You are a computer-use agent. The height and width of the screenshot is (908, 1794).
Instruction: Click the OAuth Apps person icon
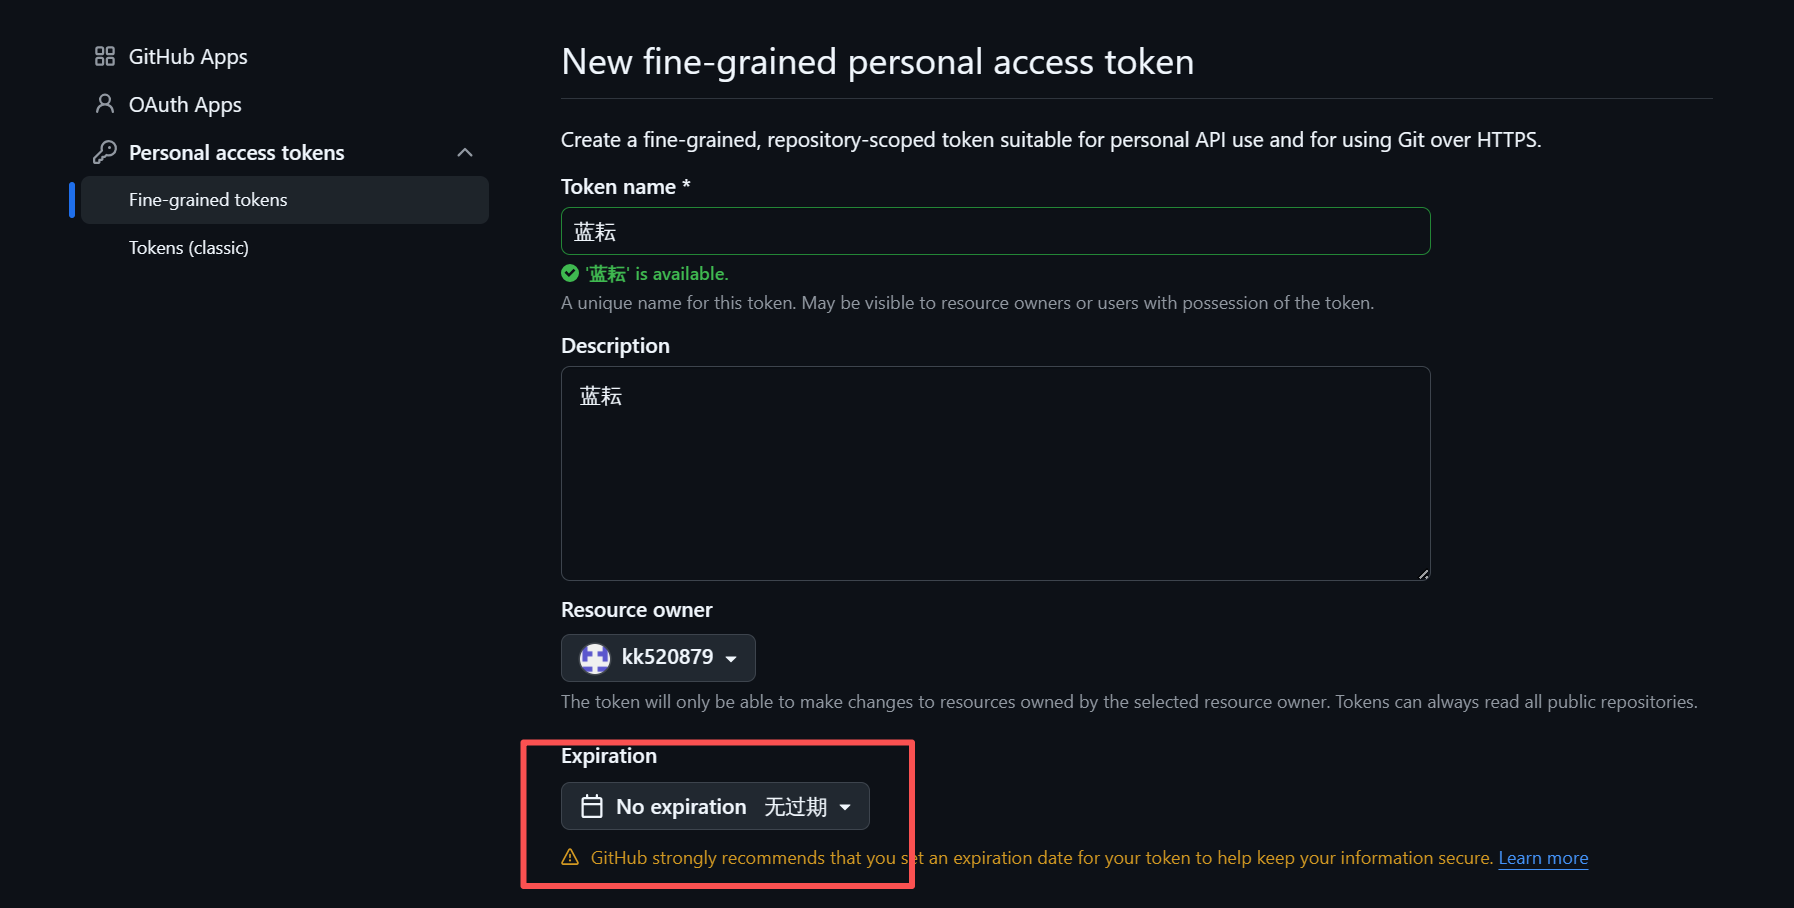(x=105, y=104)
